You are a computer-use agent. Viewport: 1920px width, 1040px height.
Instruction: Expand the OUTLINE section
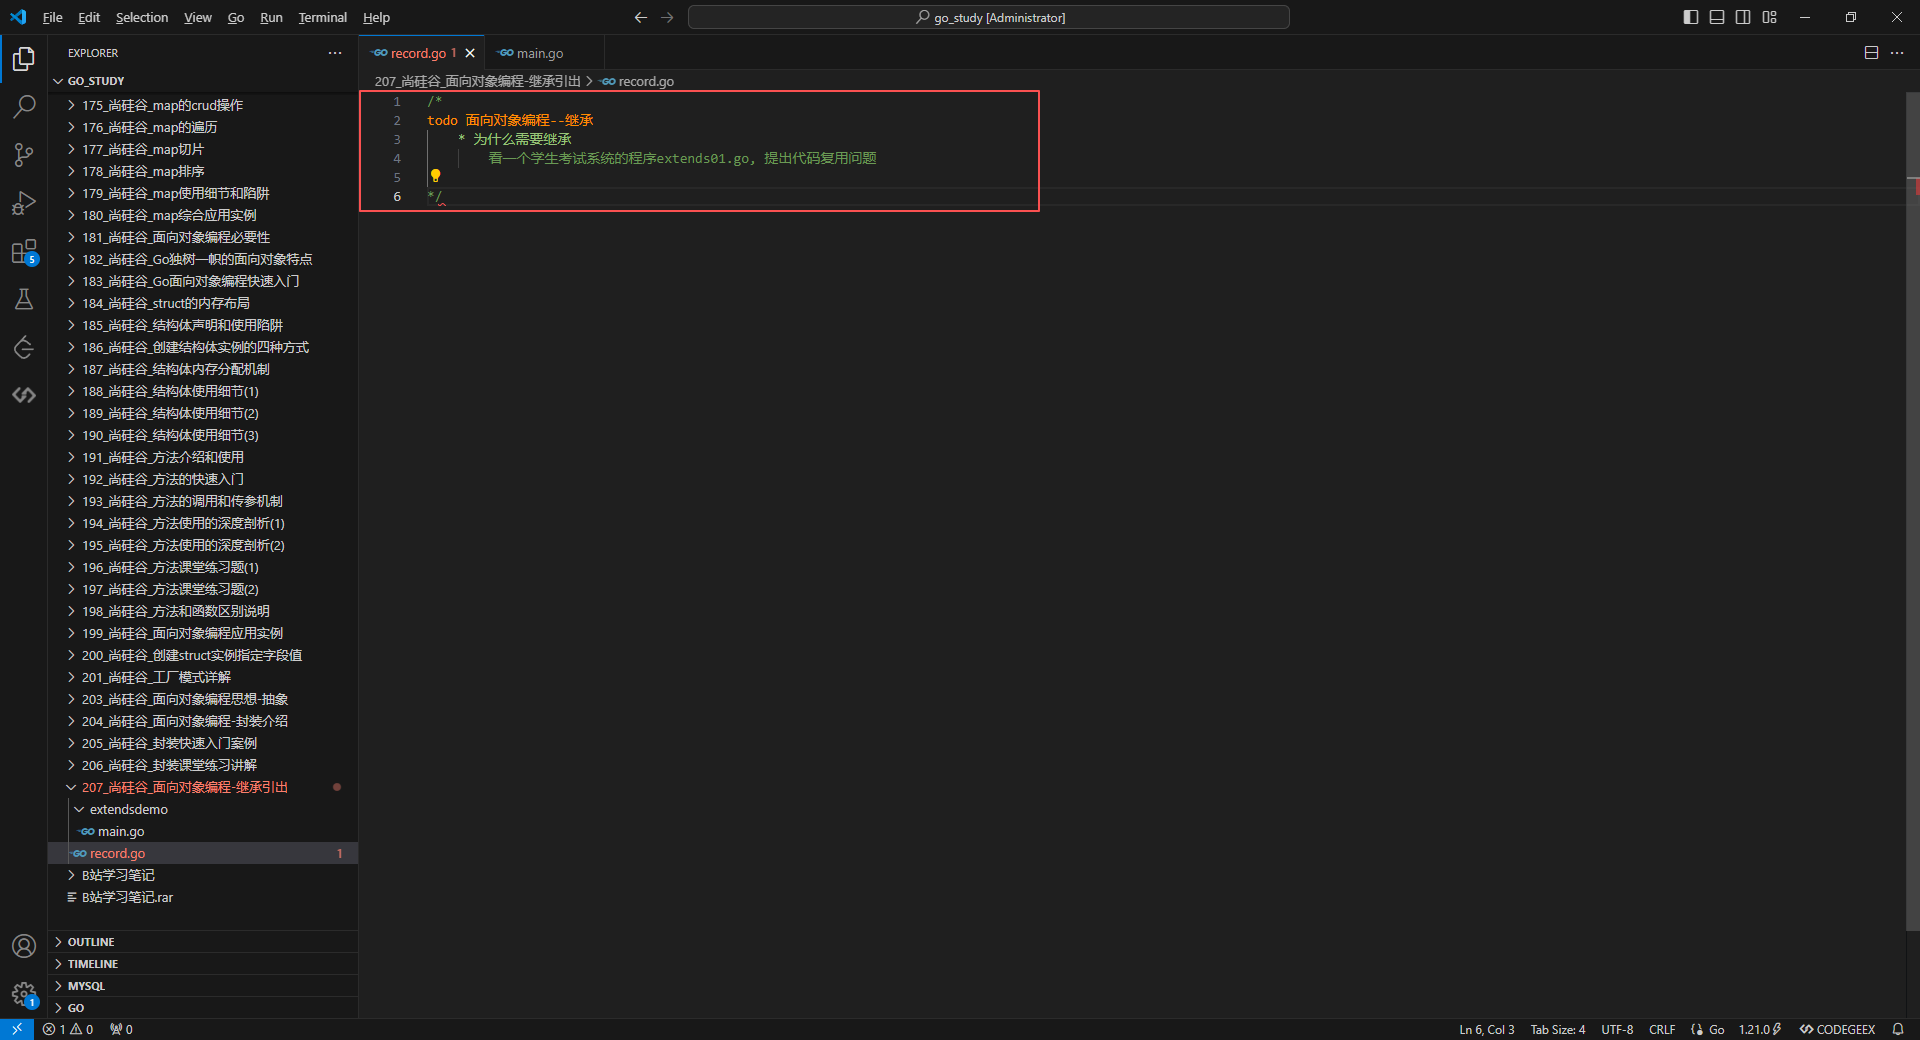[203, 942]
